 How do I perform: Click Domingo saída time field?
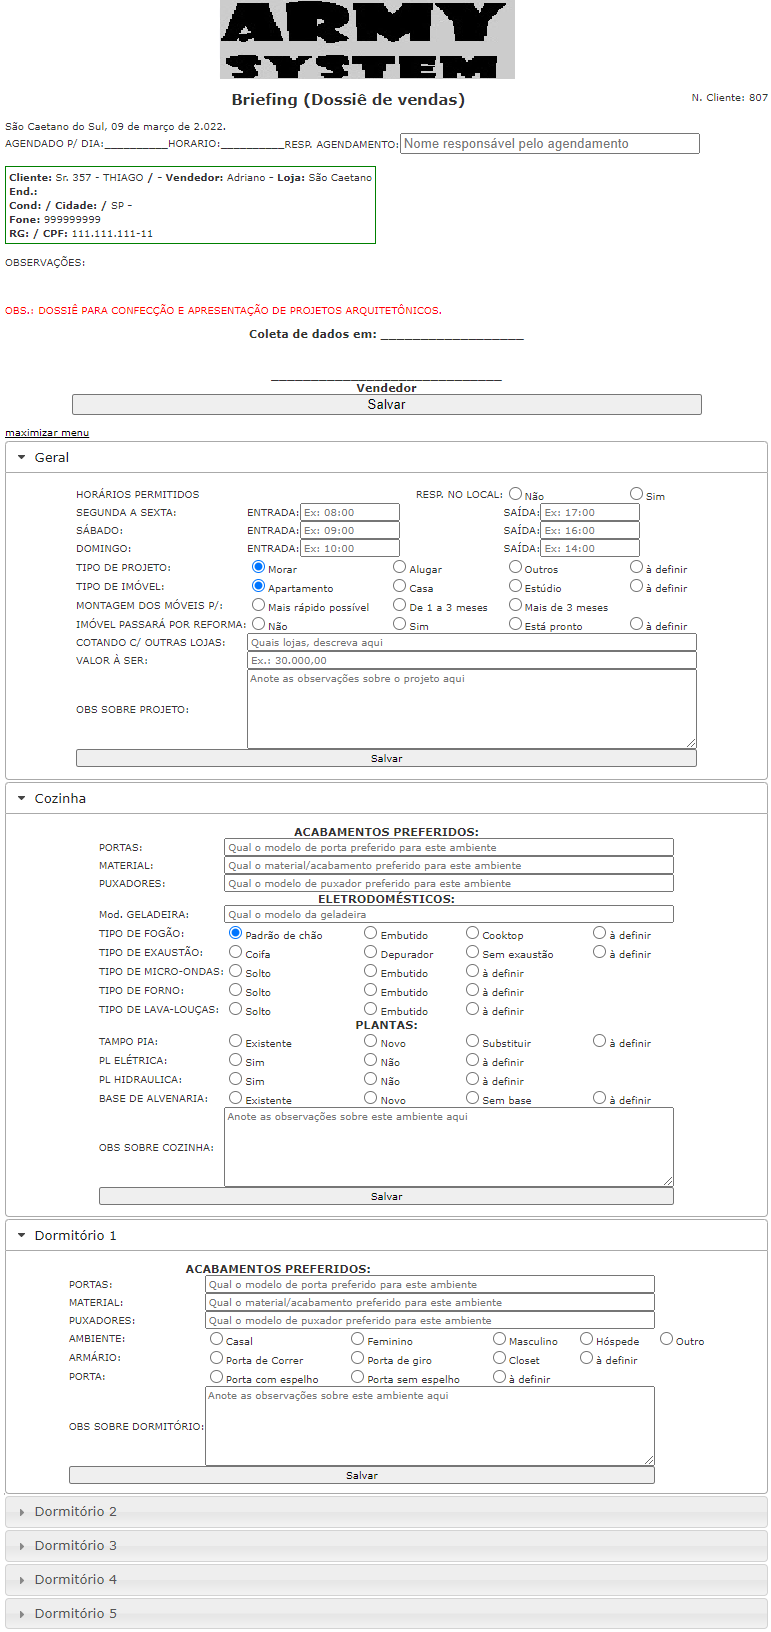click(590, 548)
